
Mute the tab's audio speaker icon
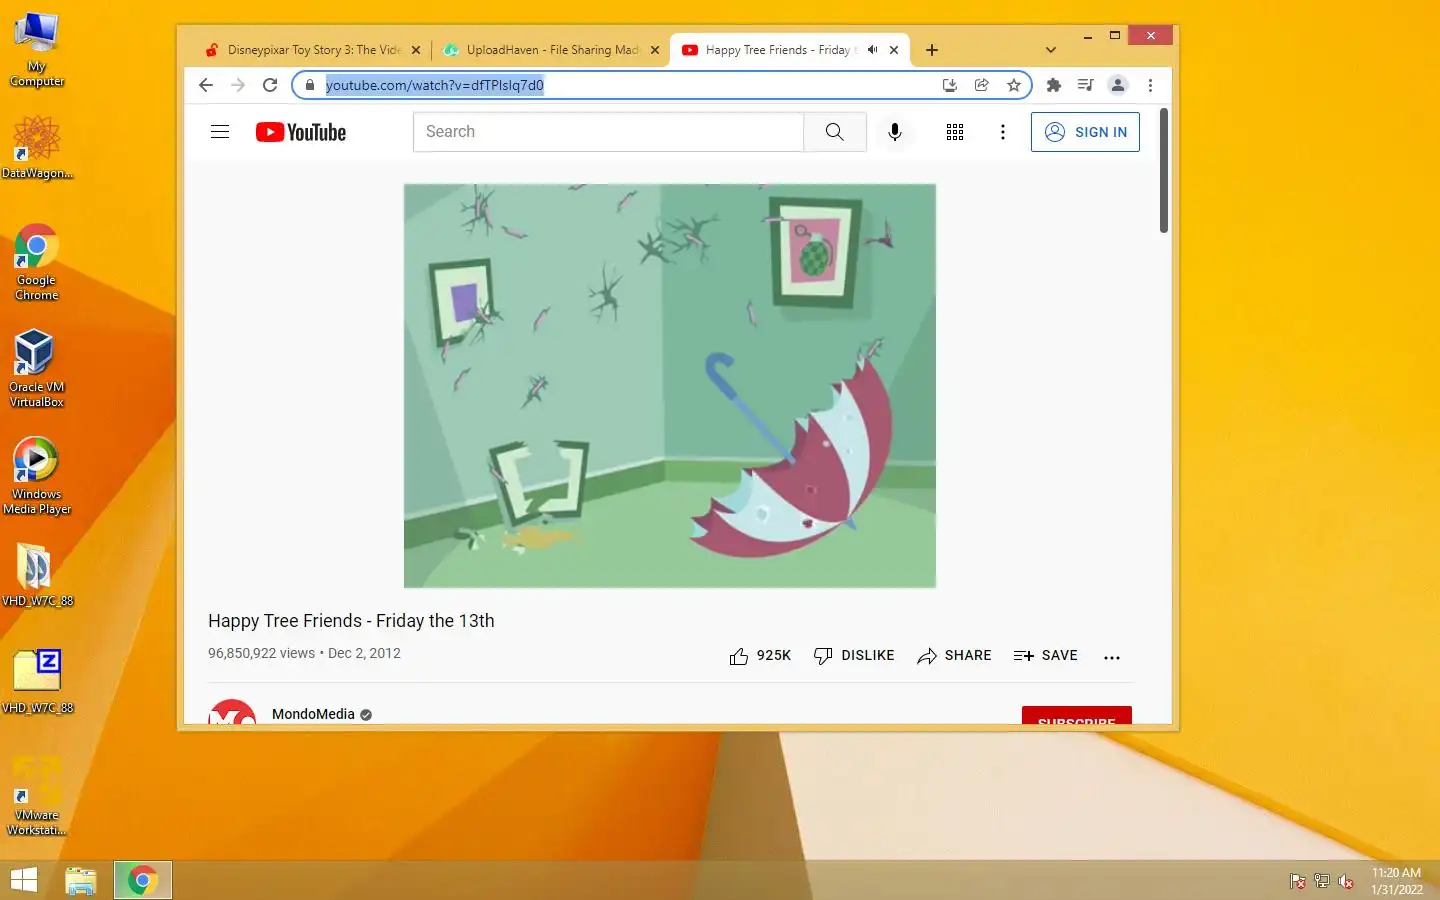872,50
